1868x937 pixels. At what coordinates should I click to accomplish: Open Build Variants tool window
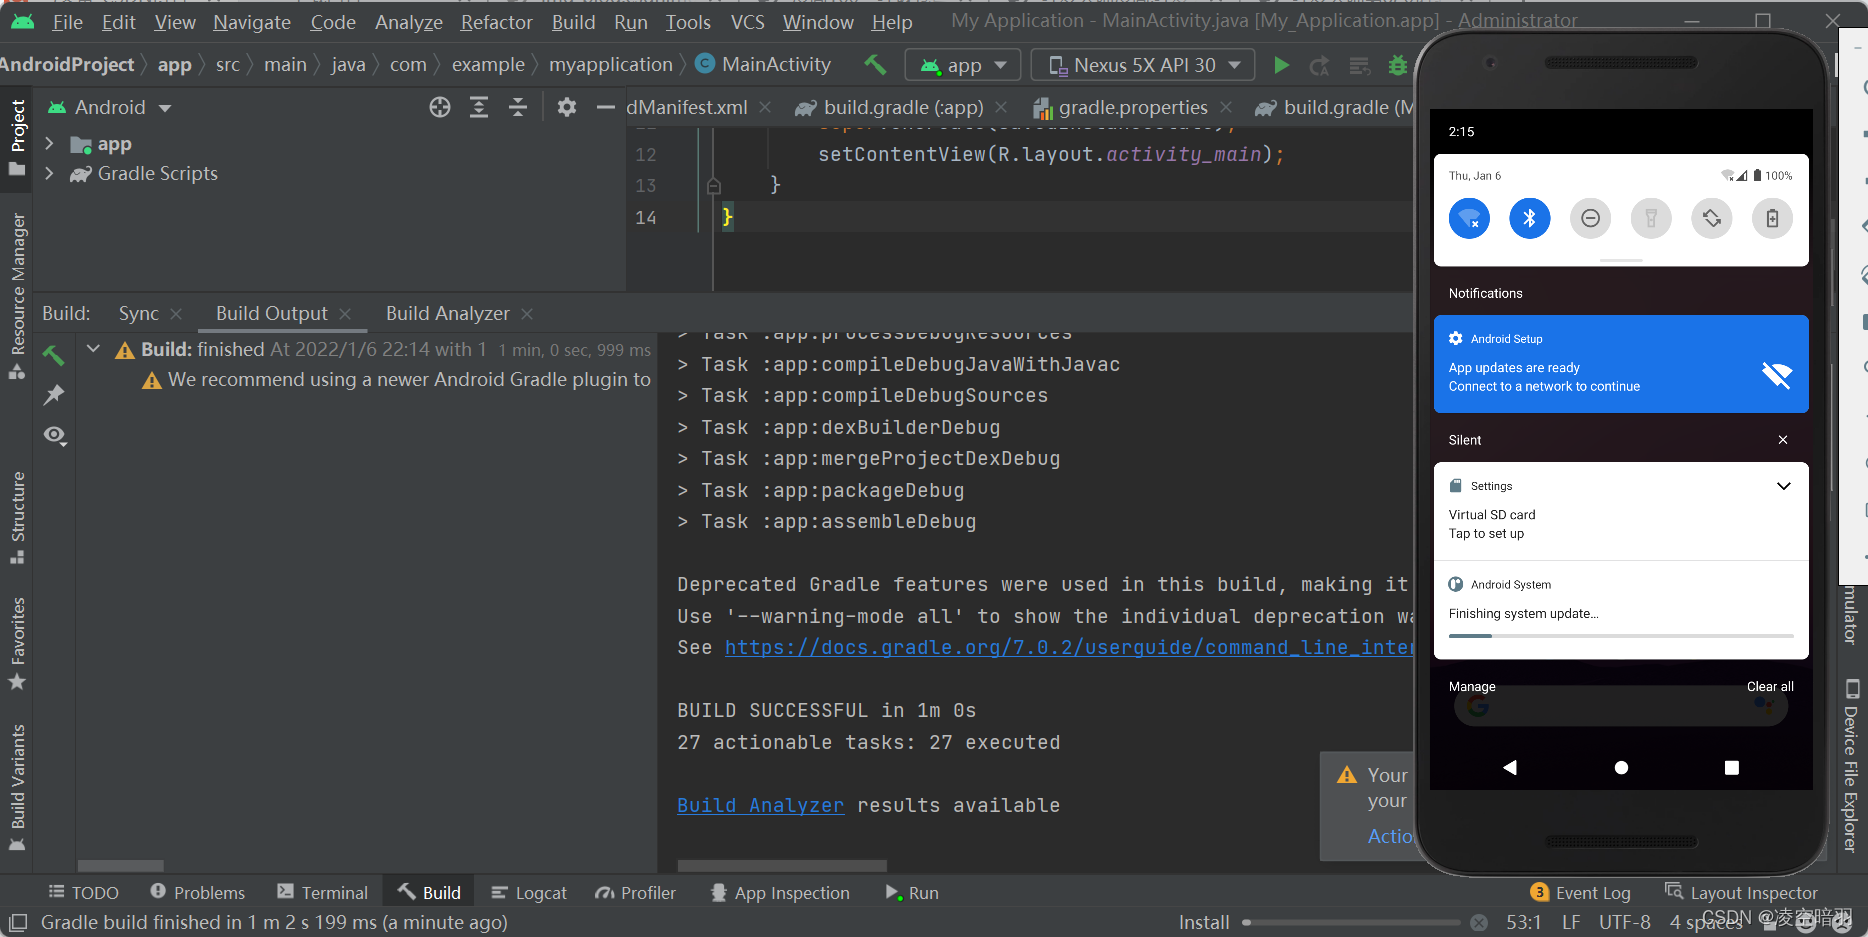[x=17, y=787]
